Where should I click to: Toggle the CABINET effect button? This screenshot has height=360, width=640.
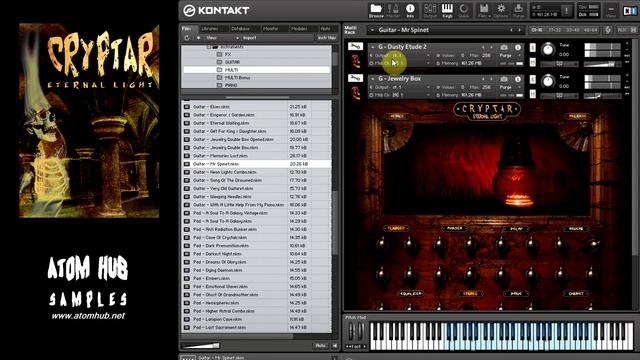[x=576, y=293]
